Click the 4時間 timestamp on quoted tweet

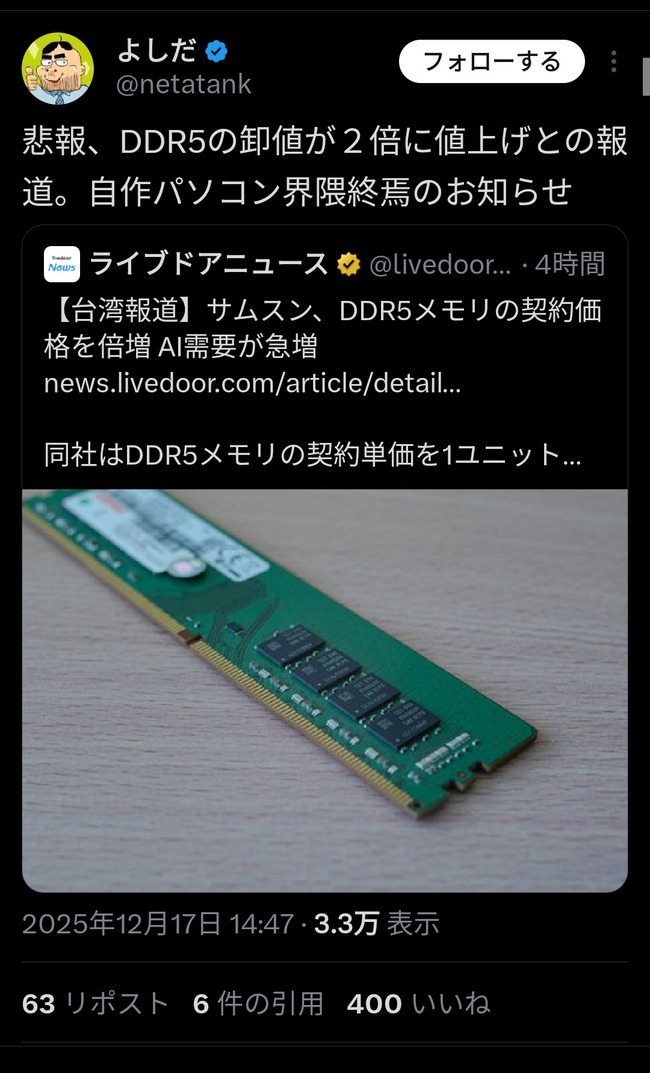click(569, 264)
